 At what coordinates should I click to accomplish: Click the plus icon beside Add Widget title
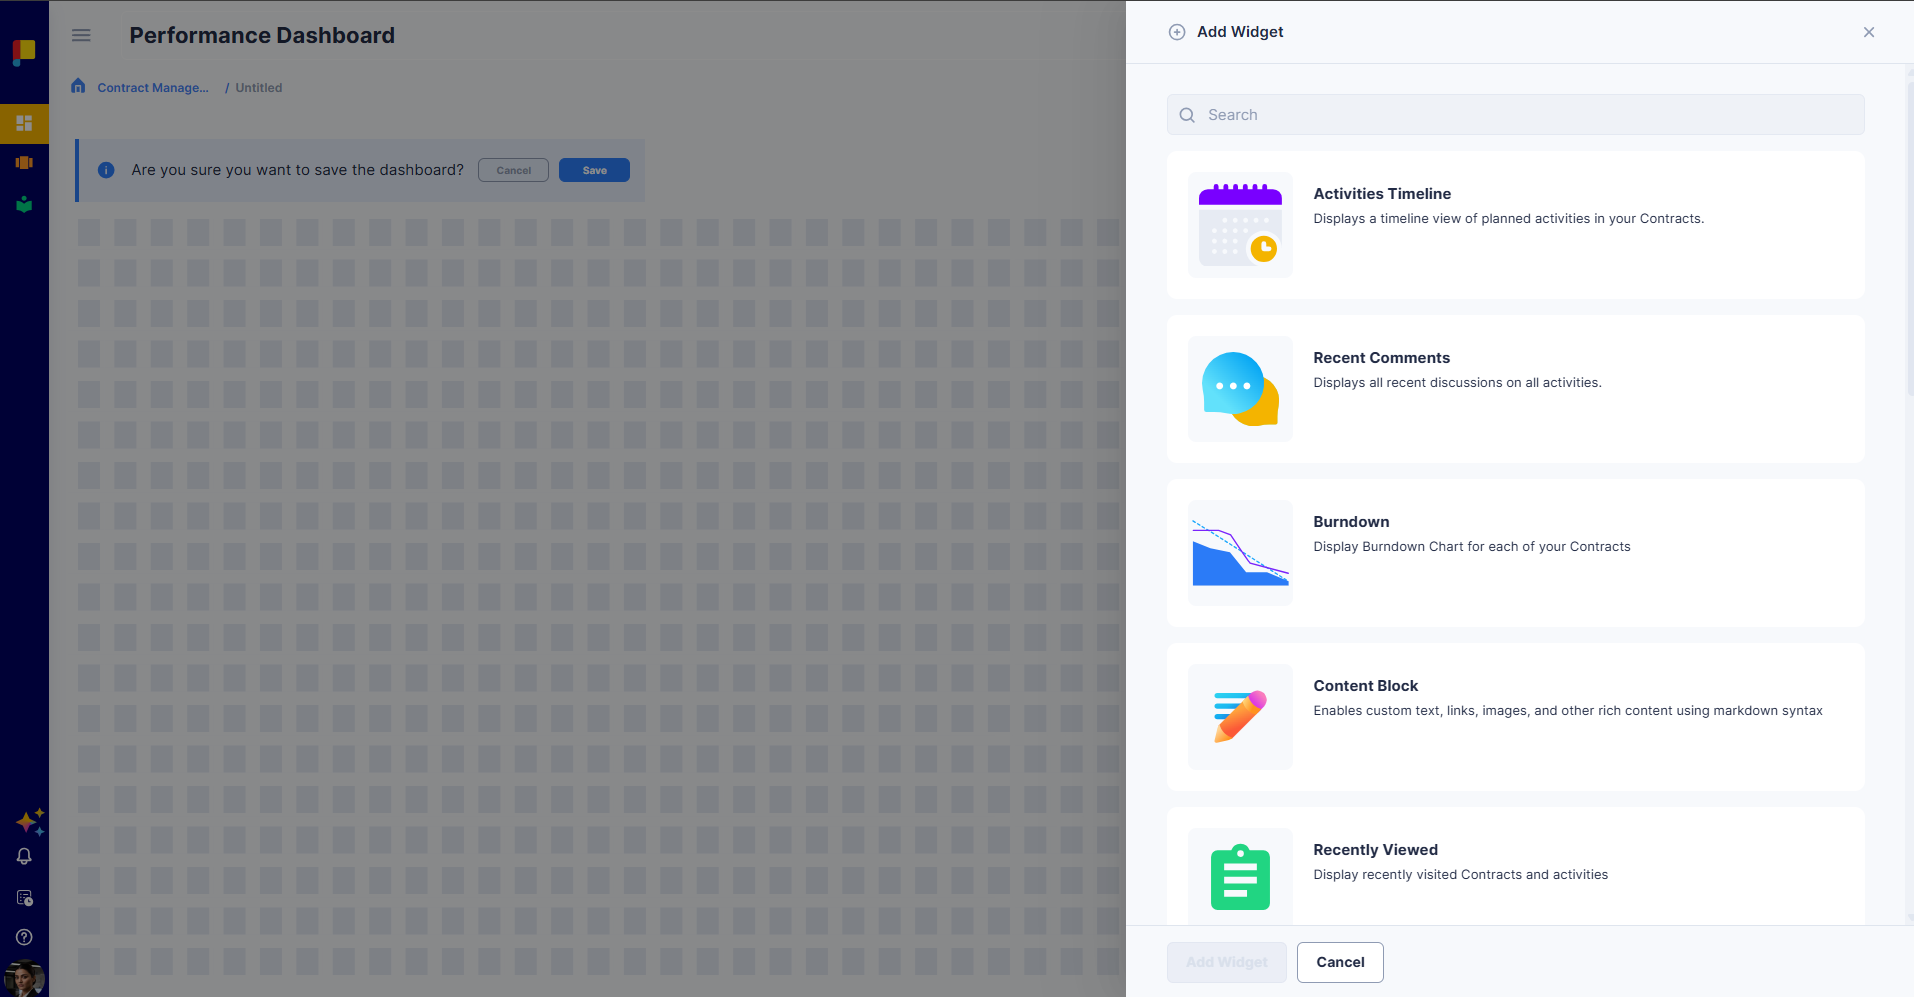point(1177,32)
